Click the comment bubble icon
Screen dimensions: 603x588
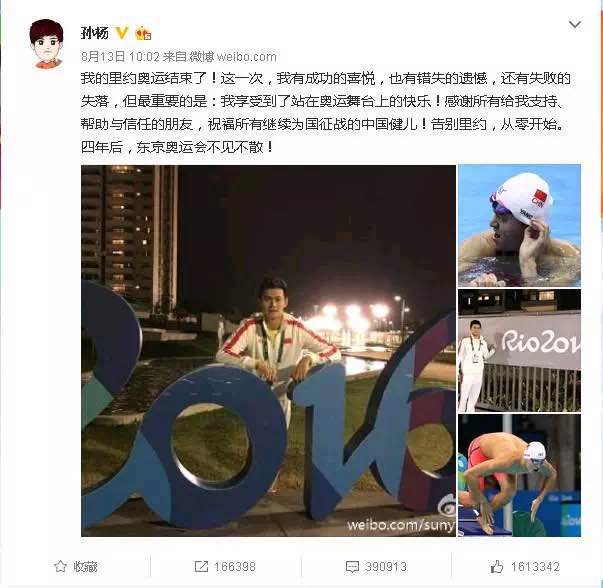(352, 567)
